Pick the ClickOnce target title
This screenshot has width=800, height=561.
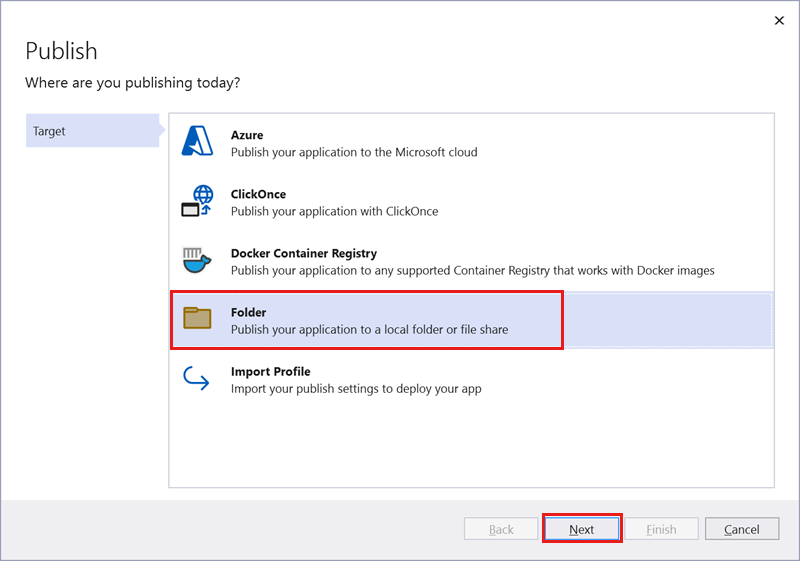(258, 194)
